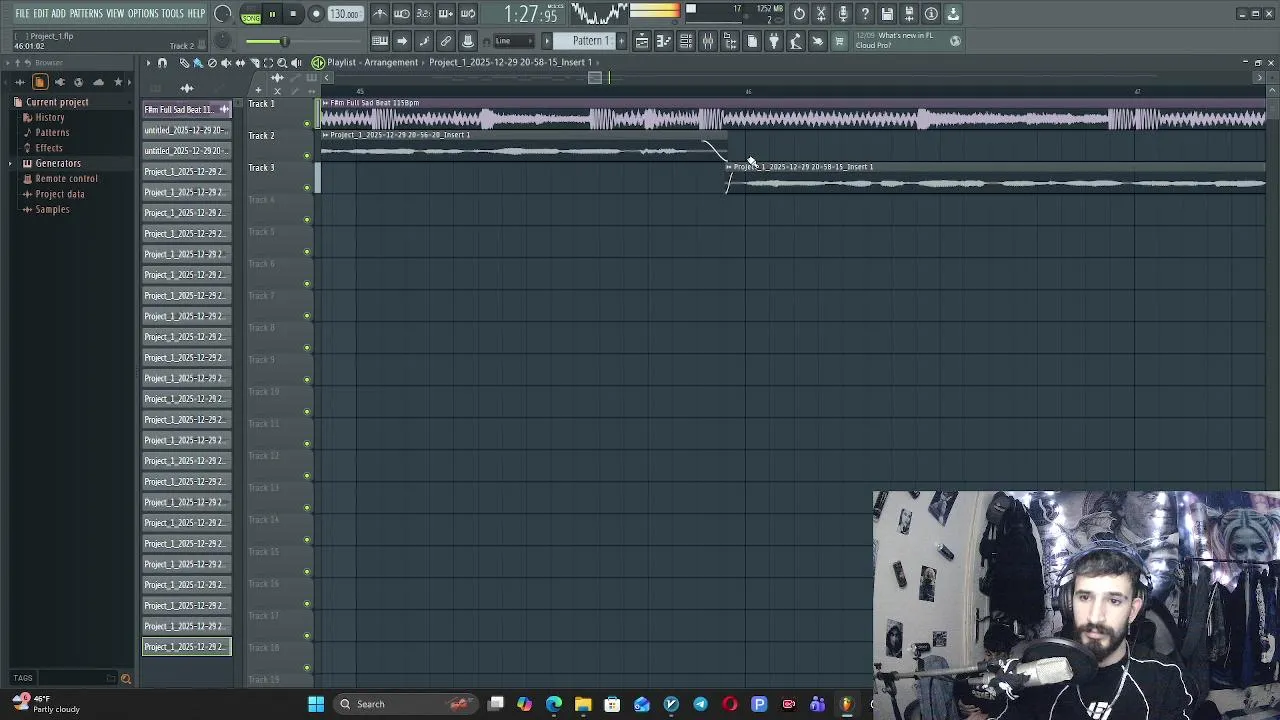This screenshot has width=1280, height=720.
Task: Click the plus button next to Pattern 1
Action: (x=621, y=41)
